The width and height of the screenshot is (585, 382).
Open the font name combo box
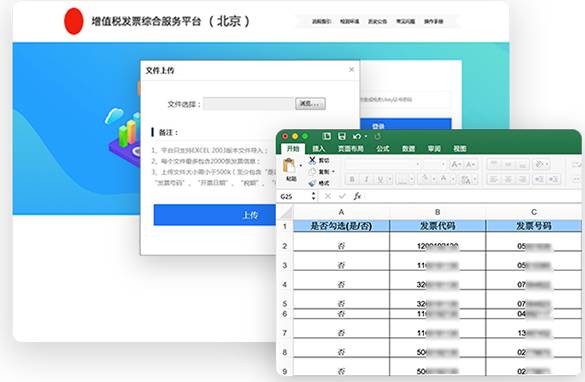pyautogui.click(x=383, y=164)
